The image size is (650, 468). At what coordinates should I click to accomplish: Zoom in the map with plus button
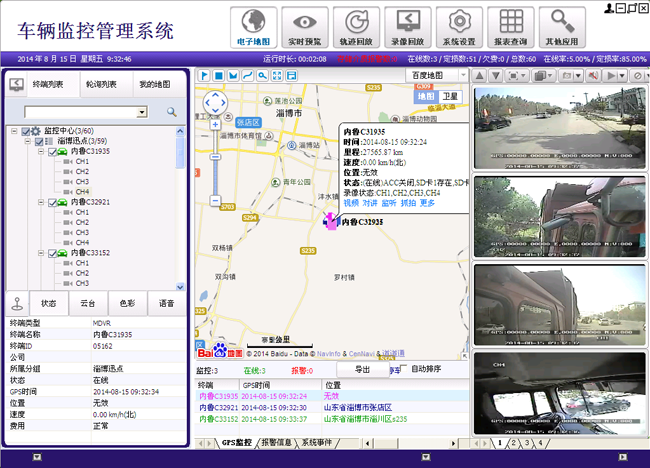tap(215, 124)
